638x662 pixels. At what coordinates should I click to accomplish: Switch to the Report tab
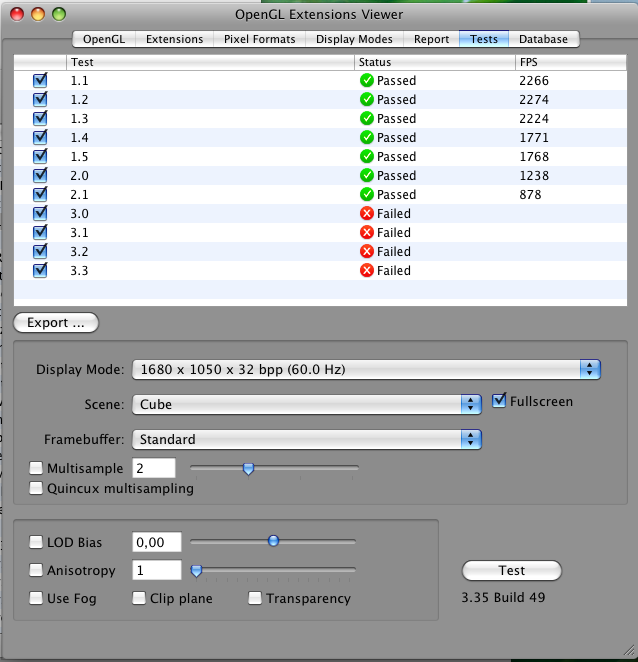(431, 39)
